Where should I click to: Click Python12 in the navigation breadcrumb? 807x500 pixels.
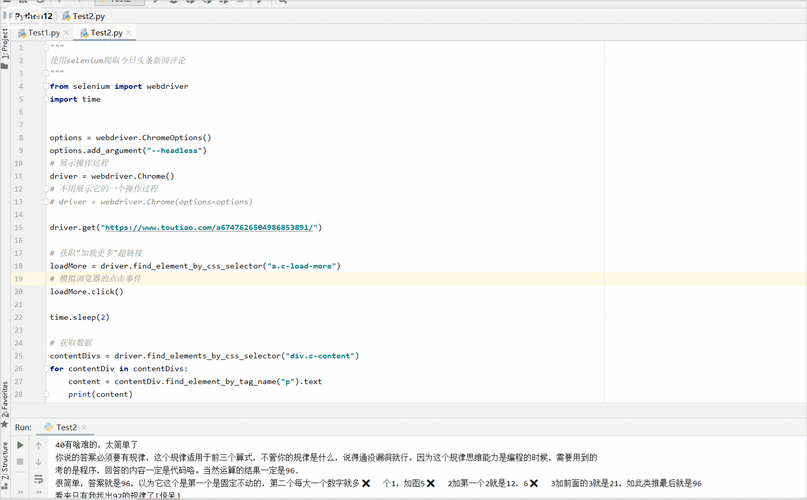click(33, 16)
